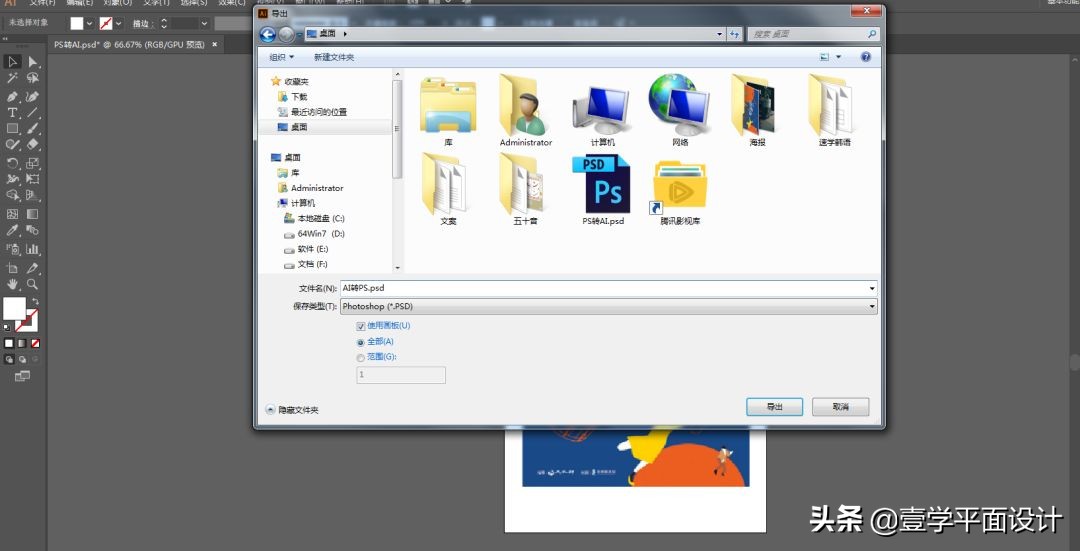The width and height of the screenshot is (1080, 551).
Task: Select the Selection arrow tool
Action: point(12,63)
